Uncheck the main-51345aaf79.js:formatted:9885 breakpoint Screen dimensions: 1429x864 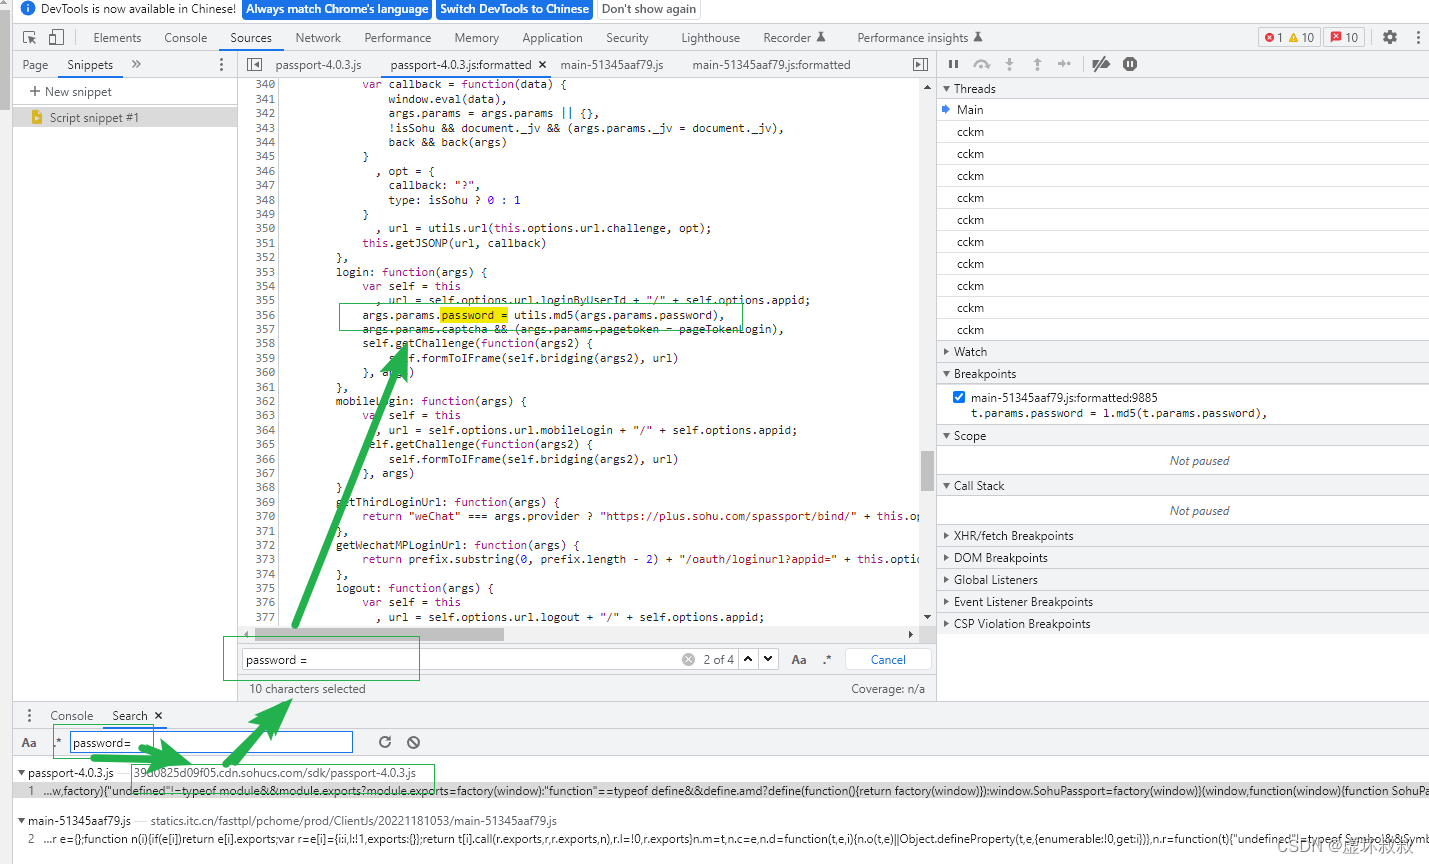959,397
